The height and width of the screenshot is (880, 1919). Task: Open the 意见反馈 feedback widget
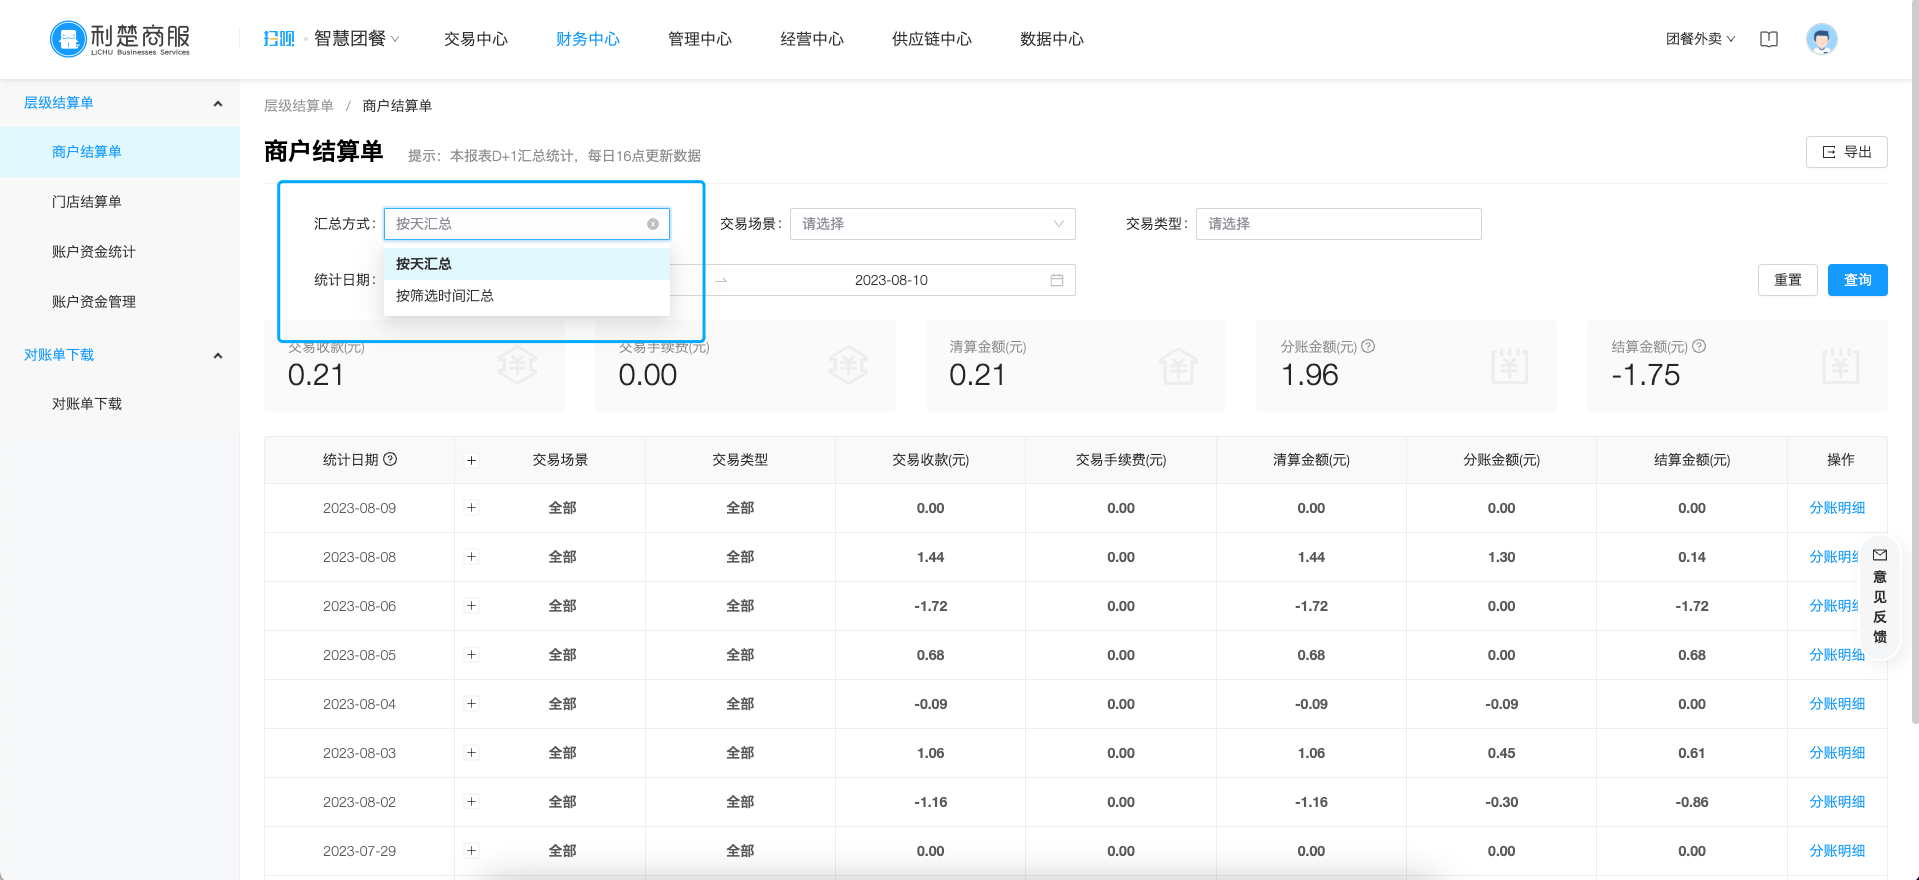pyautogui.click(x=1880, y=596)
